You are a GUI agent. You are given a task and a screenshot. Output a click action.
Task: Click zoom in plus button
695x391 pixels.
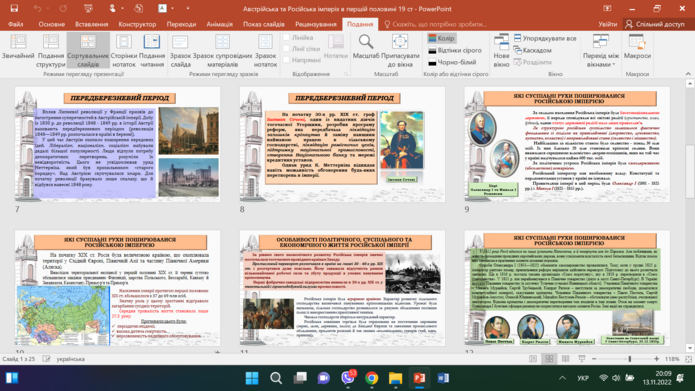pyautogui.click(x=656, y=359)
